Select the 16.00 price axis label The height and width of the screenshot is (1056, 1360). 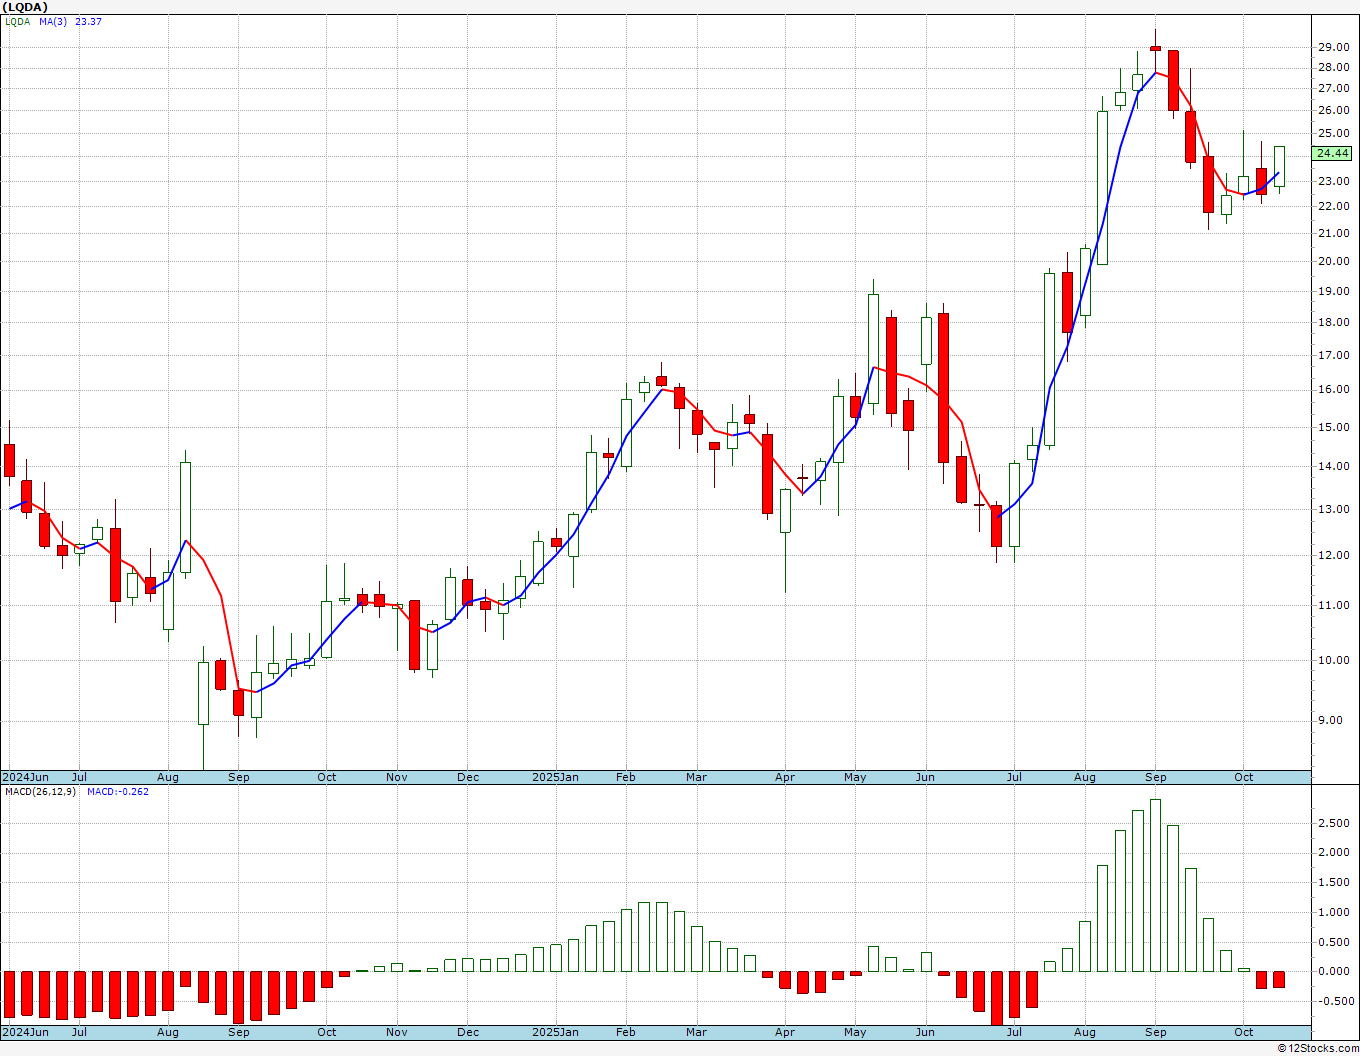tap(1332, 389)
